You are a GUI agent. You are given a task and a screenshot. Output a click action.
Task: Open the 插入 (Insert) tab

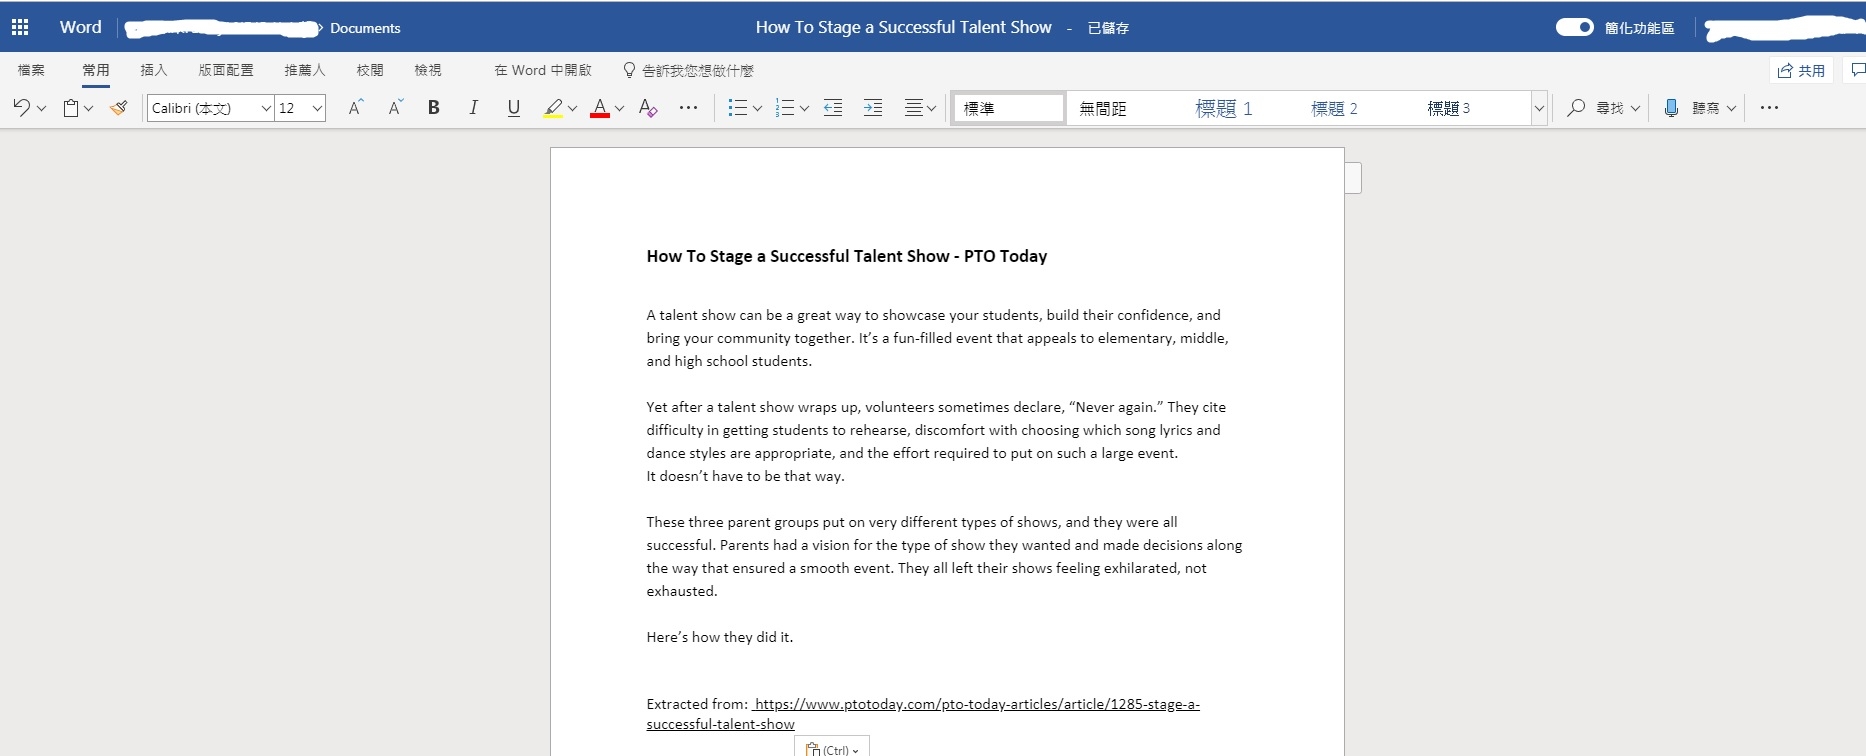(x=153, y=70)
